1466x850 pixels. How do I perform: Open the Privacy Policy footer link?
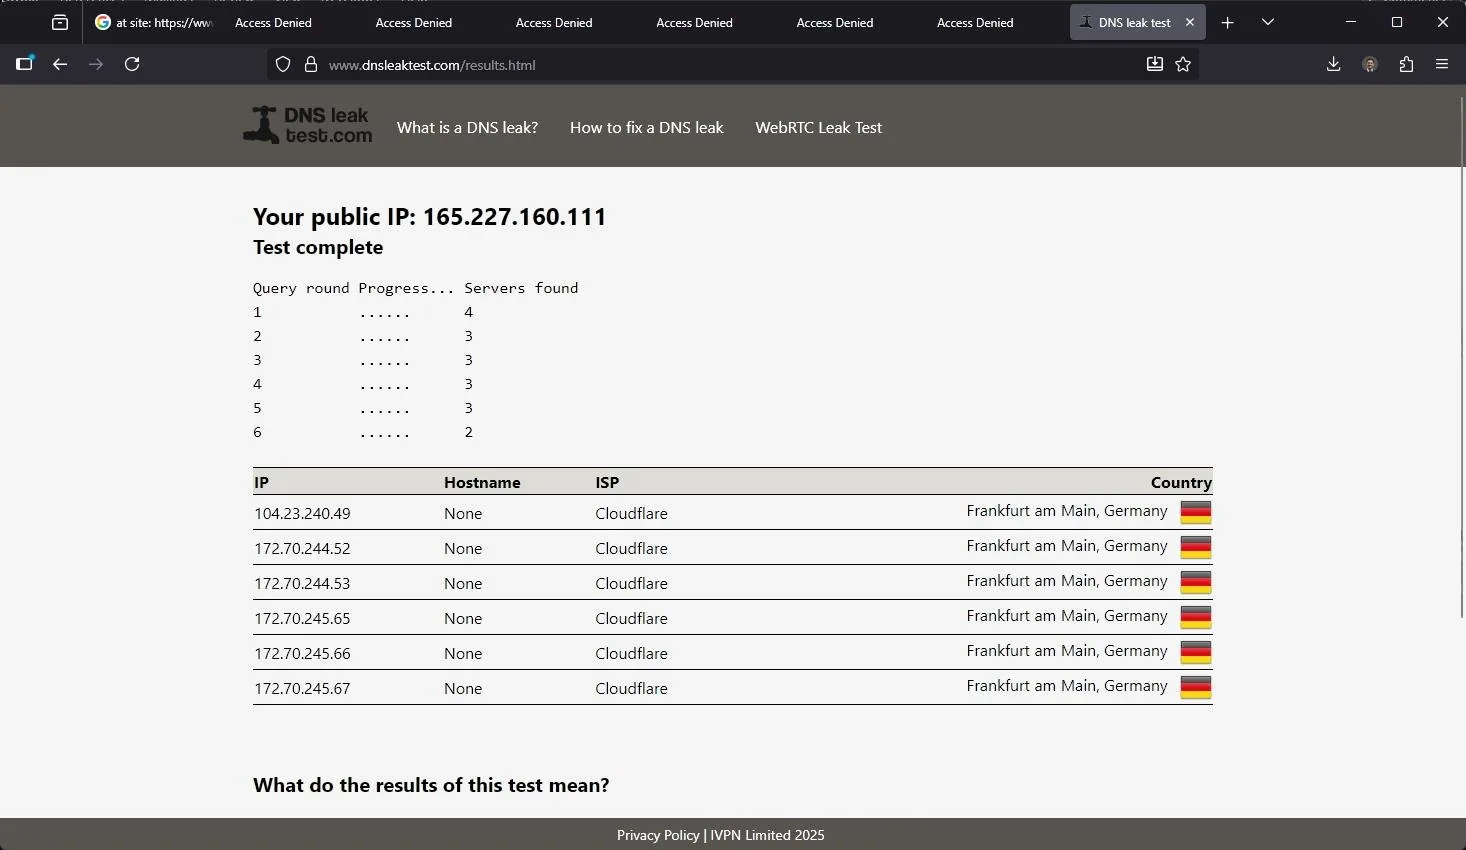point(658,835)
